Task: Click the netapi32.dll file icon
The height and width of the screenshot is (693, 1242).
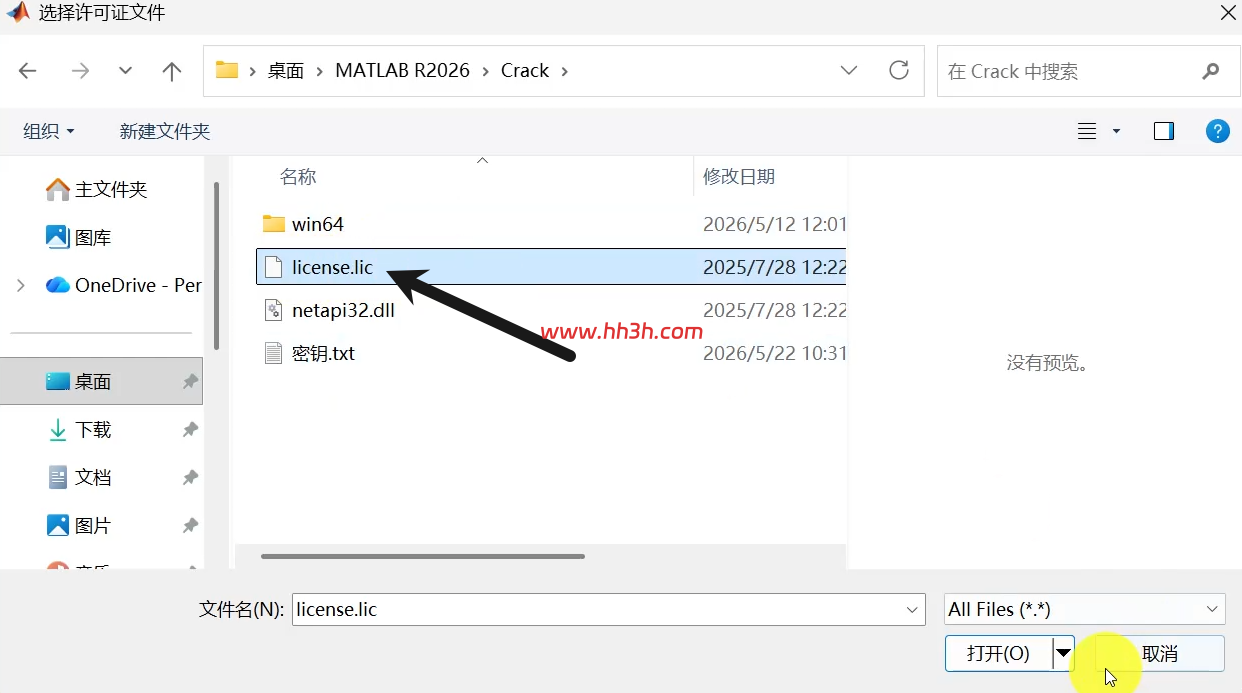Action: coord(274,310)
